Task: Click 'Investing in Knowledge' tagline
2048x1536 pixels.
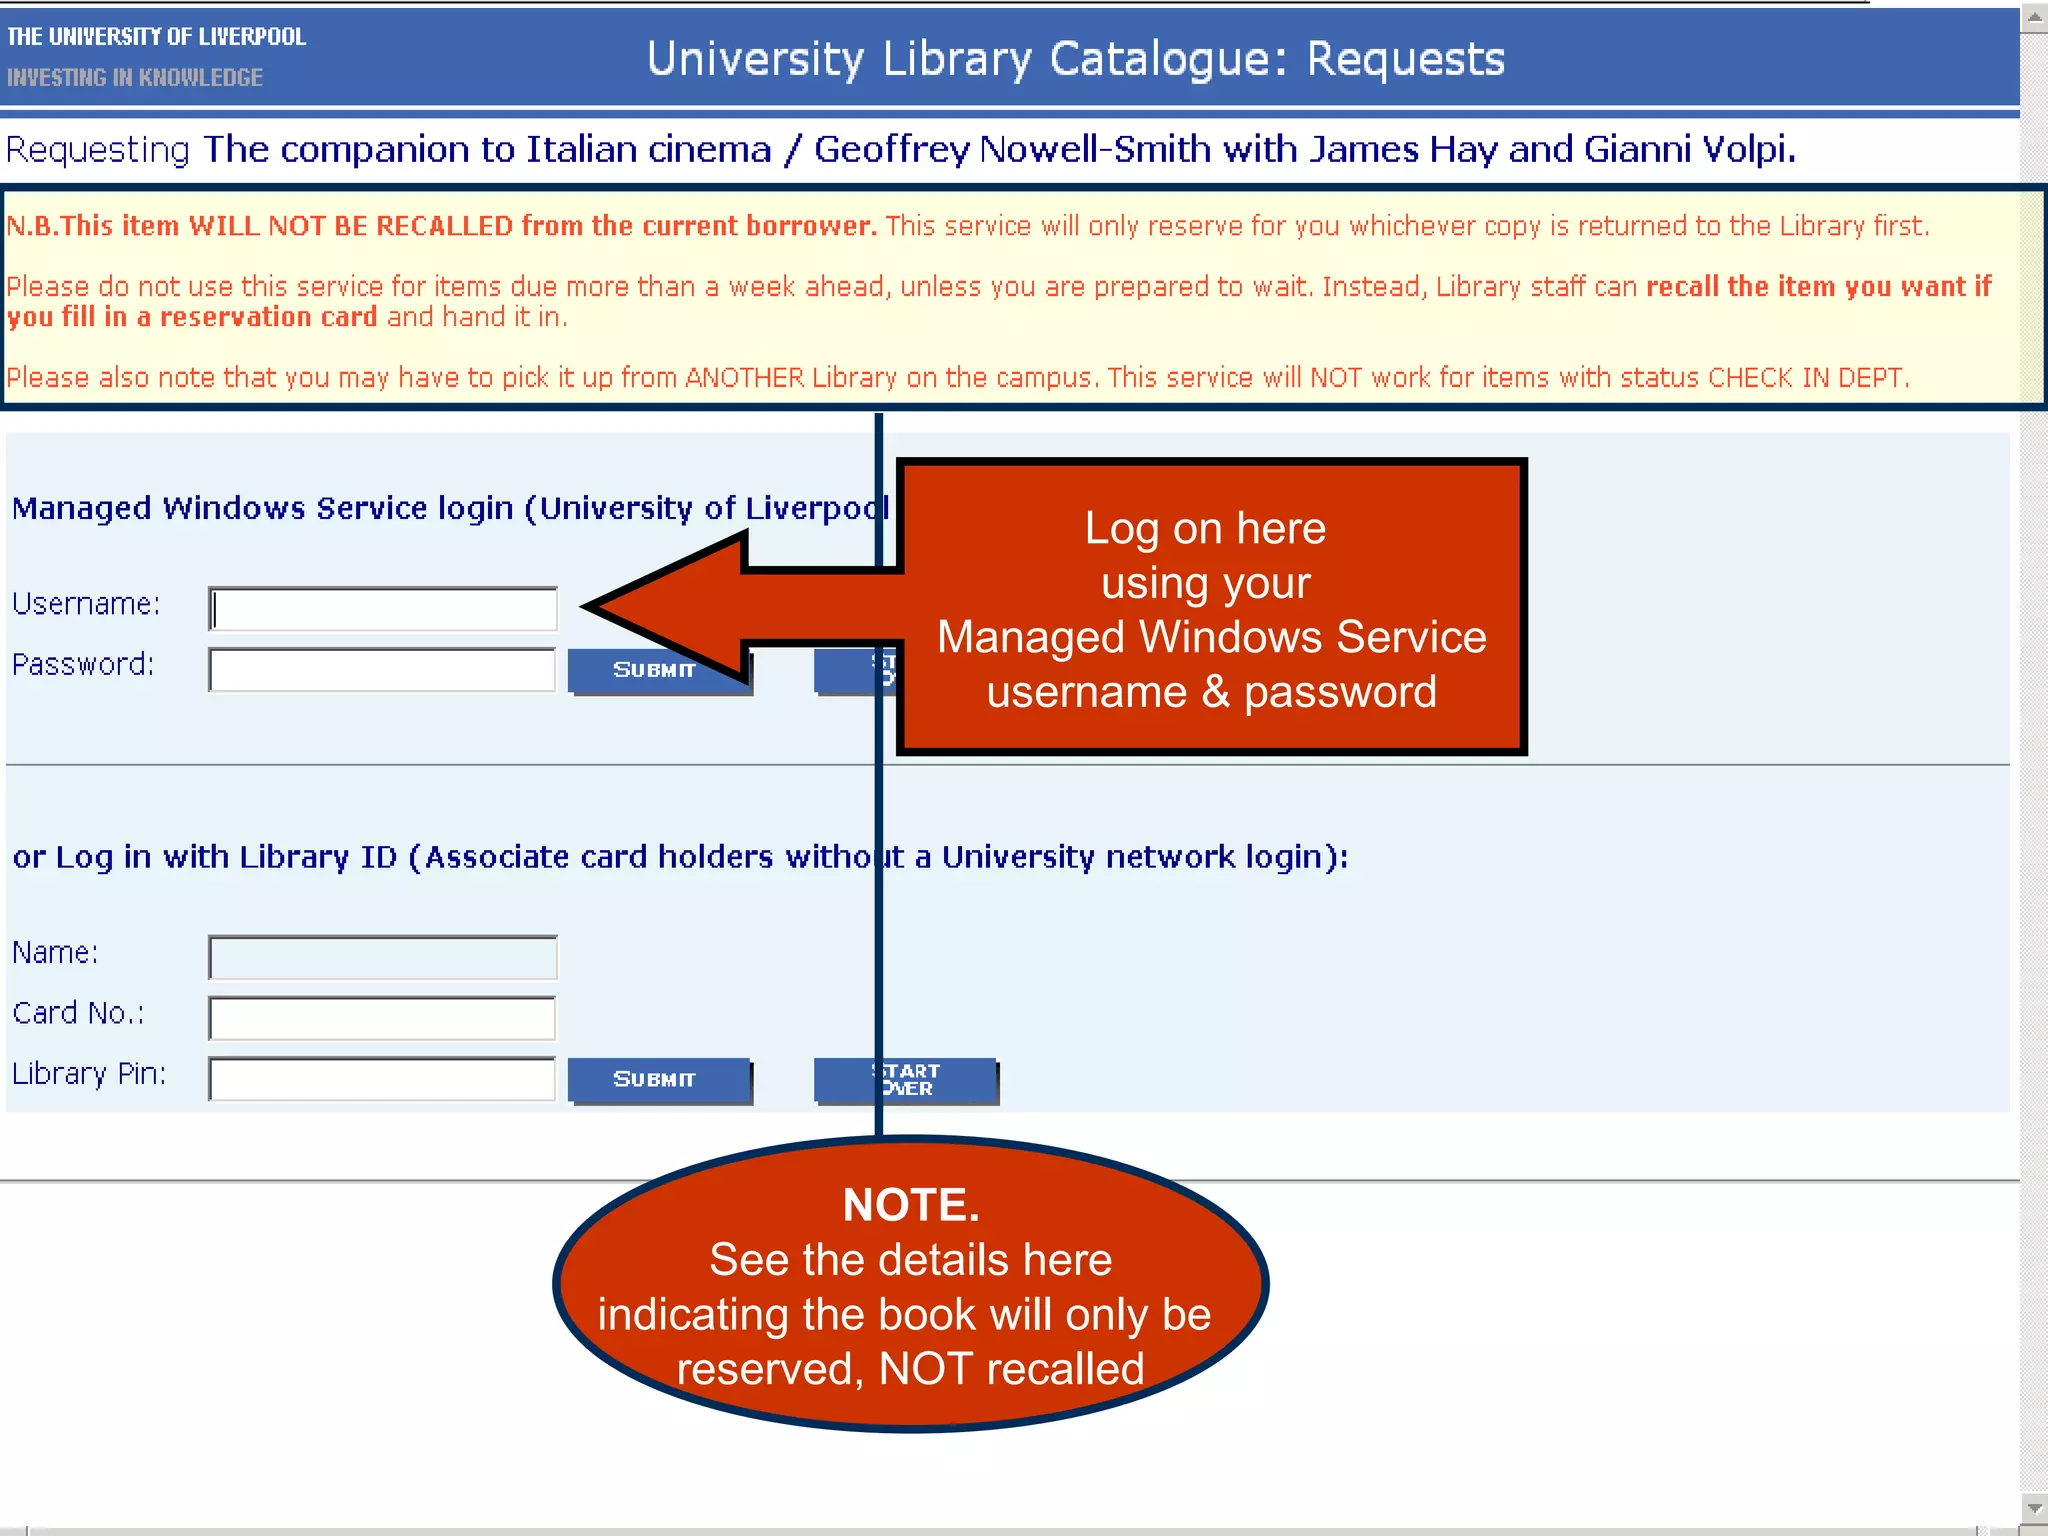Action: click(135, 77)
